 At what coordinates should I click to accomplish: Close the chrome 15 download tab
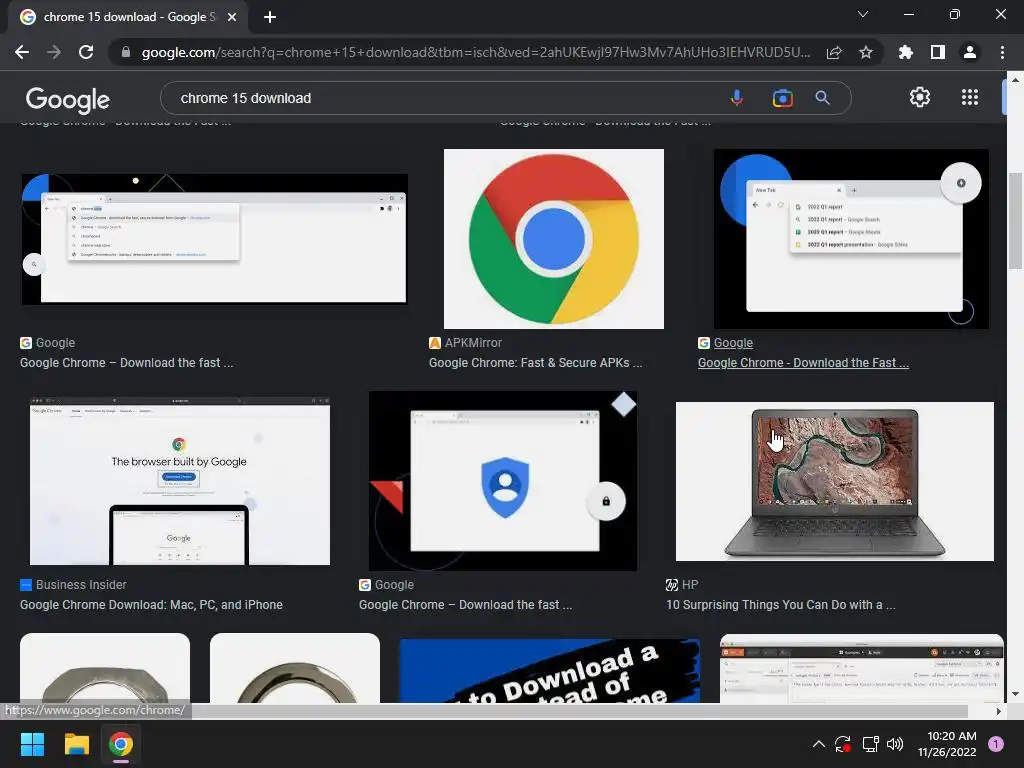tap(232, 17)
